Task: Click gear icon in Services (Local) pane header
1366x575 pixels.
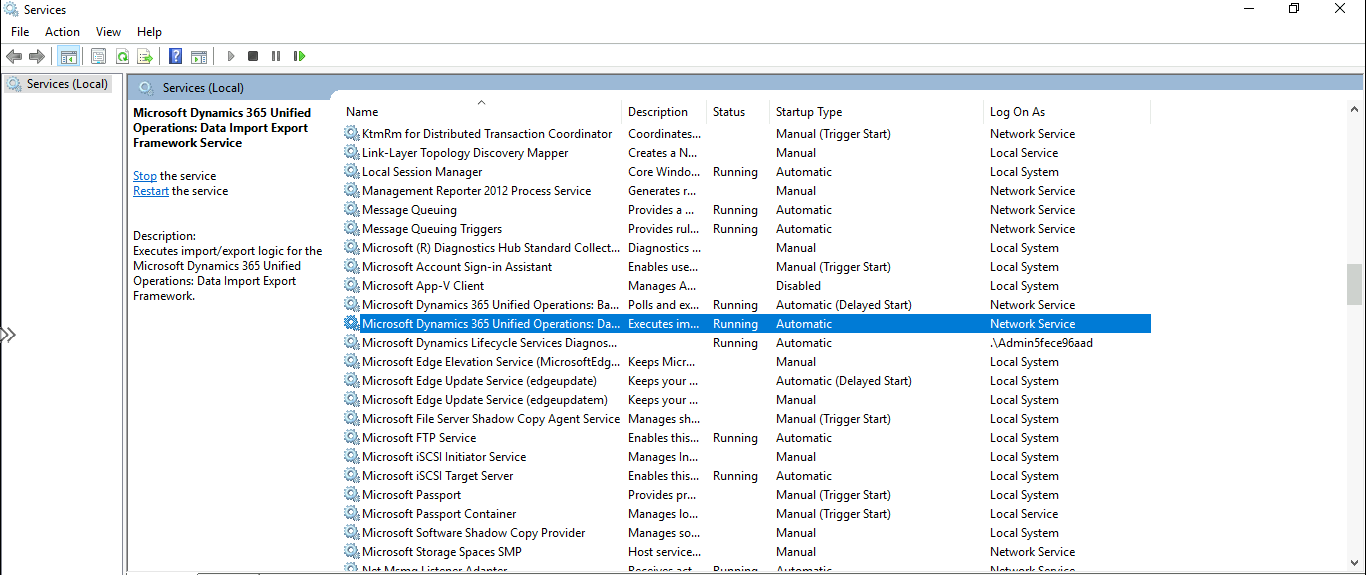Action: tap(146, 88)
